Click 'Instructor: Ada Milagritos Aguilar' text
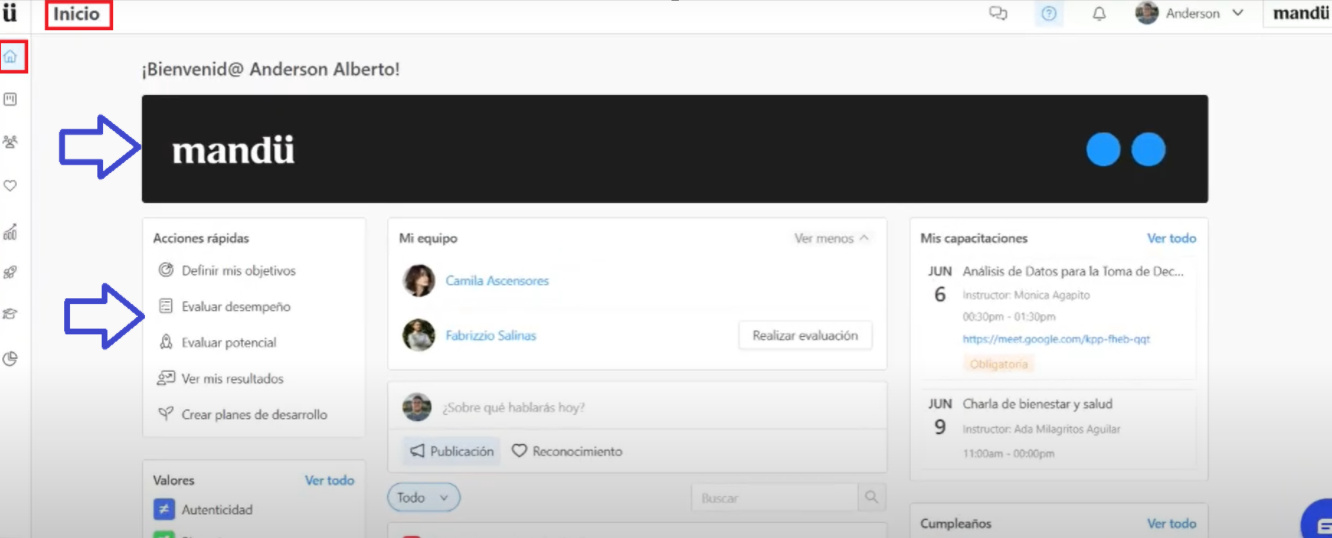1332x538 pixels. click(x=1041, y=429)
